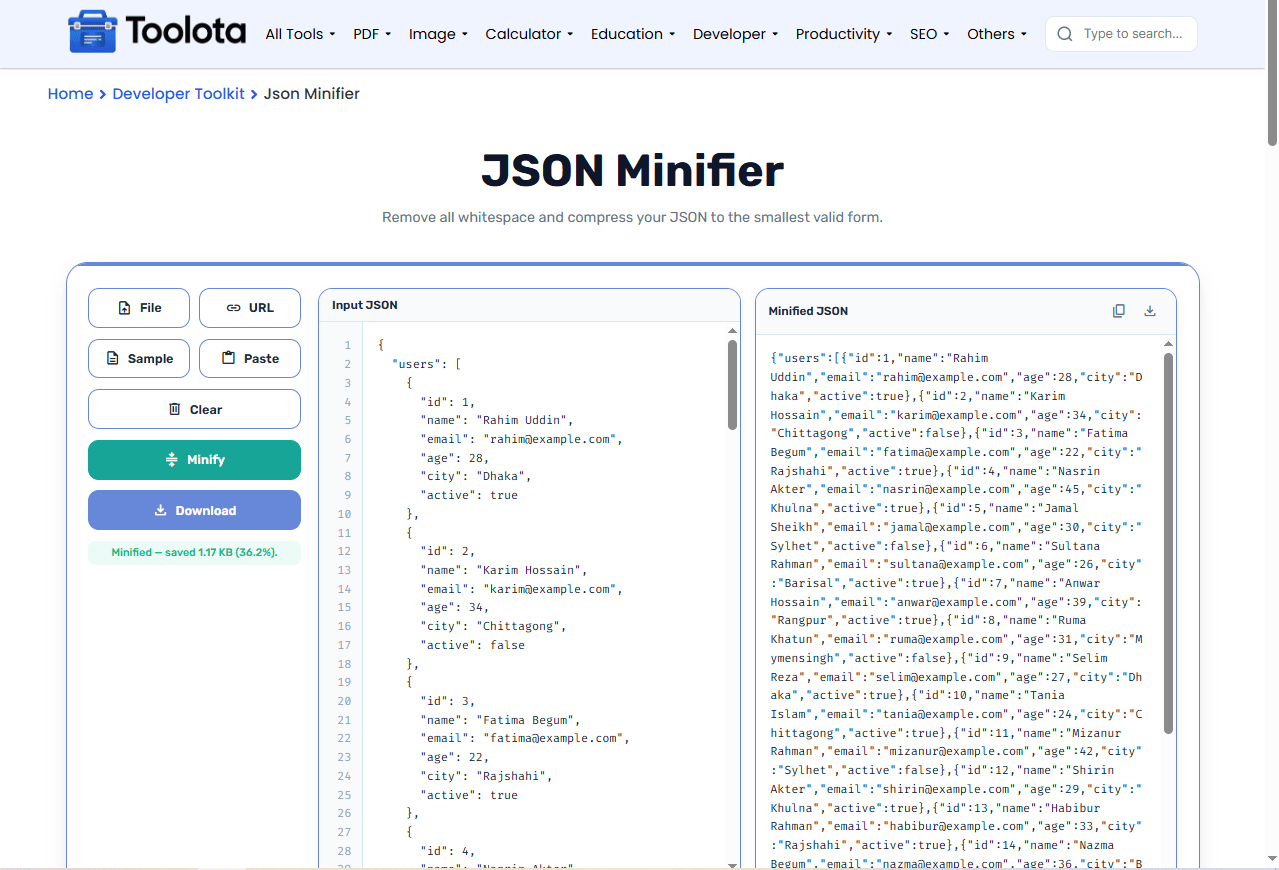This screenshot has height=870, width=1279.
Task: Go to the Home breadcrumb link
Action: tap(70, 94)
